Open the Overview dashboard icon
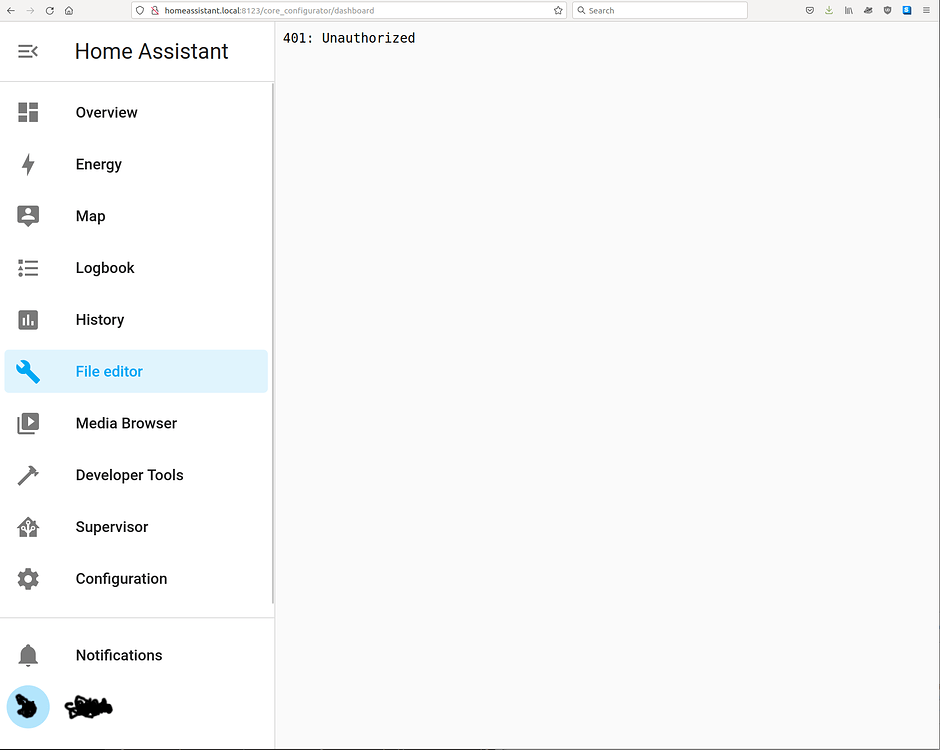Image resolution: width=940 pixels, height=750 pixels. [27, 112]
